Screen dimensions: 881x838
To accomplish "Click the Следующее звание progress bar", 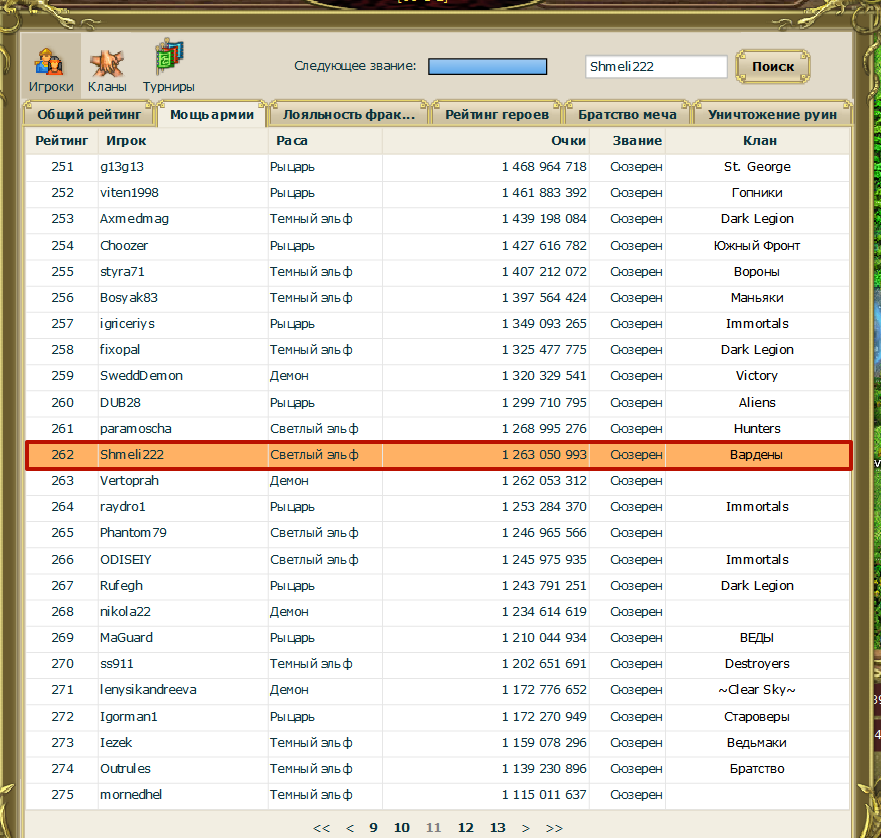I will (487, 66).
